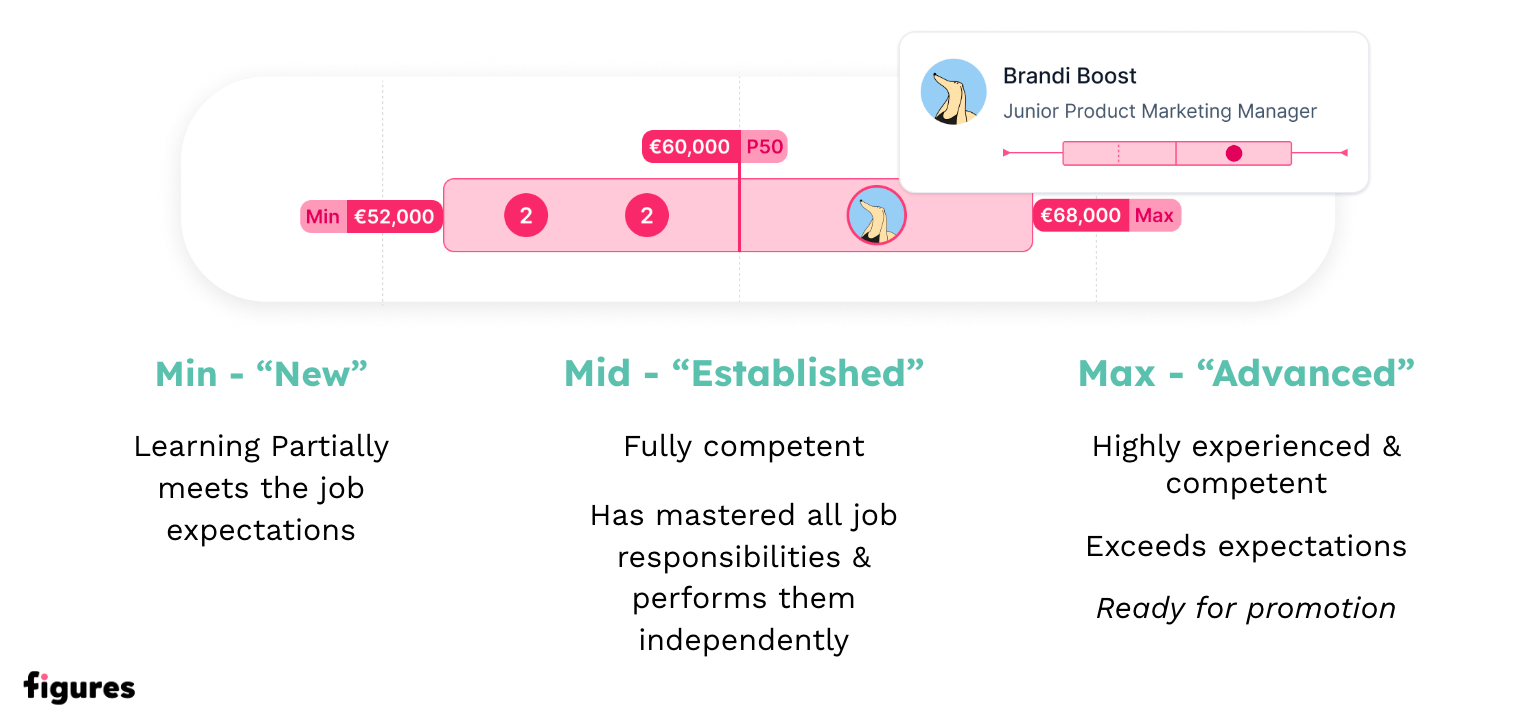1524x722 pixels.
Task: Click the figures logo
Action: 79,687
